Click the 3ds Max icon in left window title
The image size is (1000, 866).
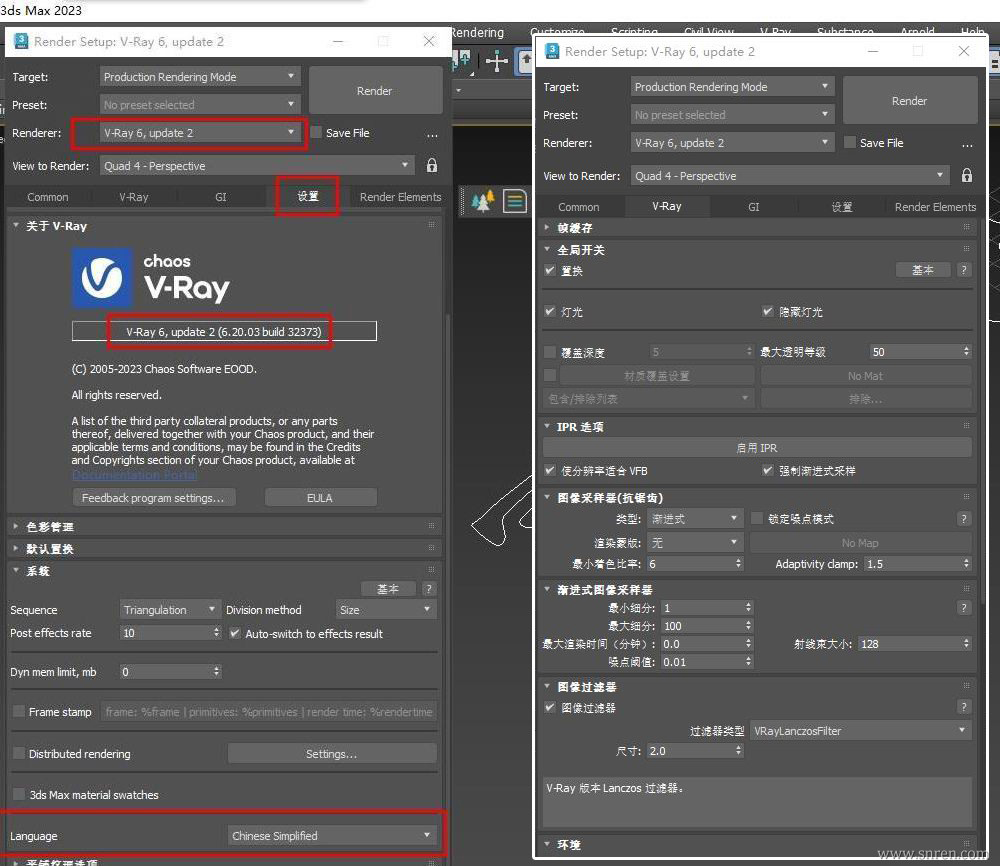(x=21, y=41)
